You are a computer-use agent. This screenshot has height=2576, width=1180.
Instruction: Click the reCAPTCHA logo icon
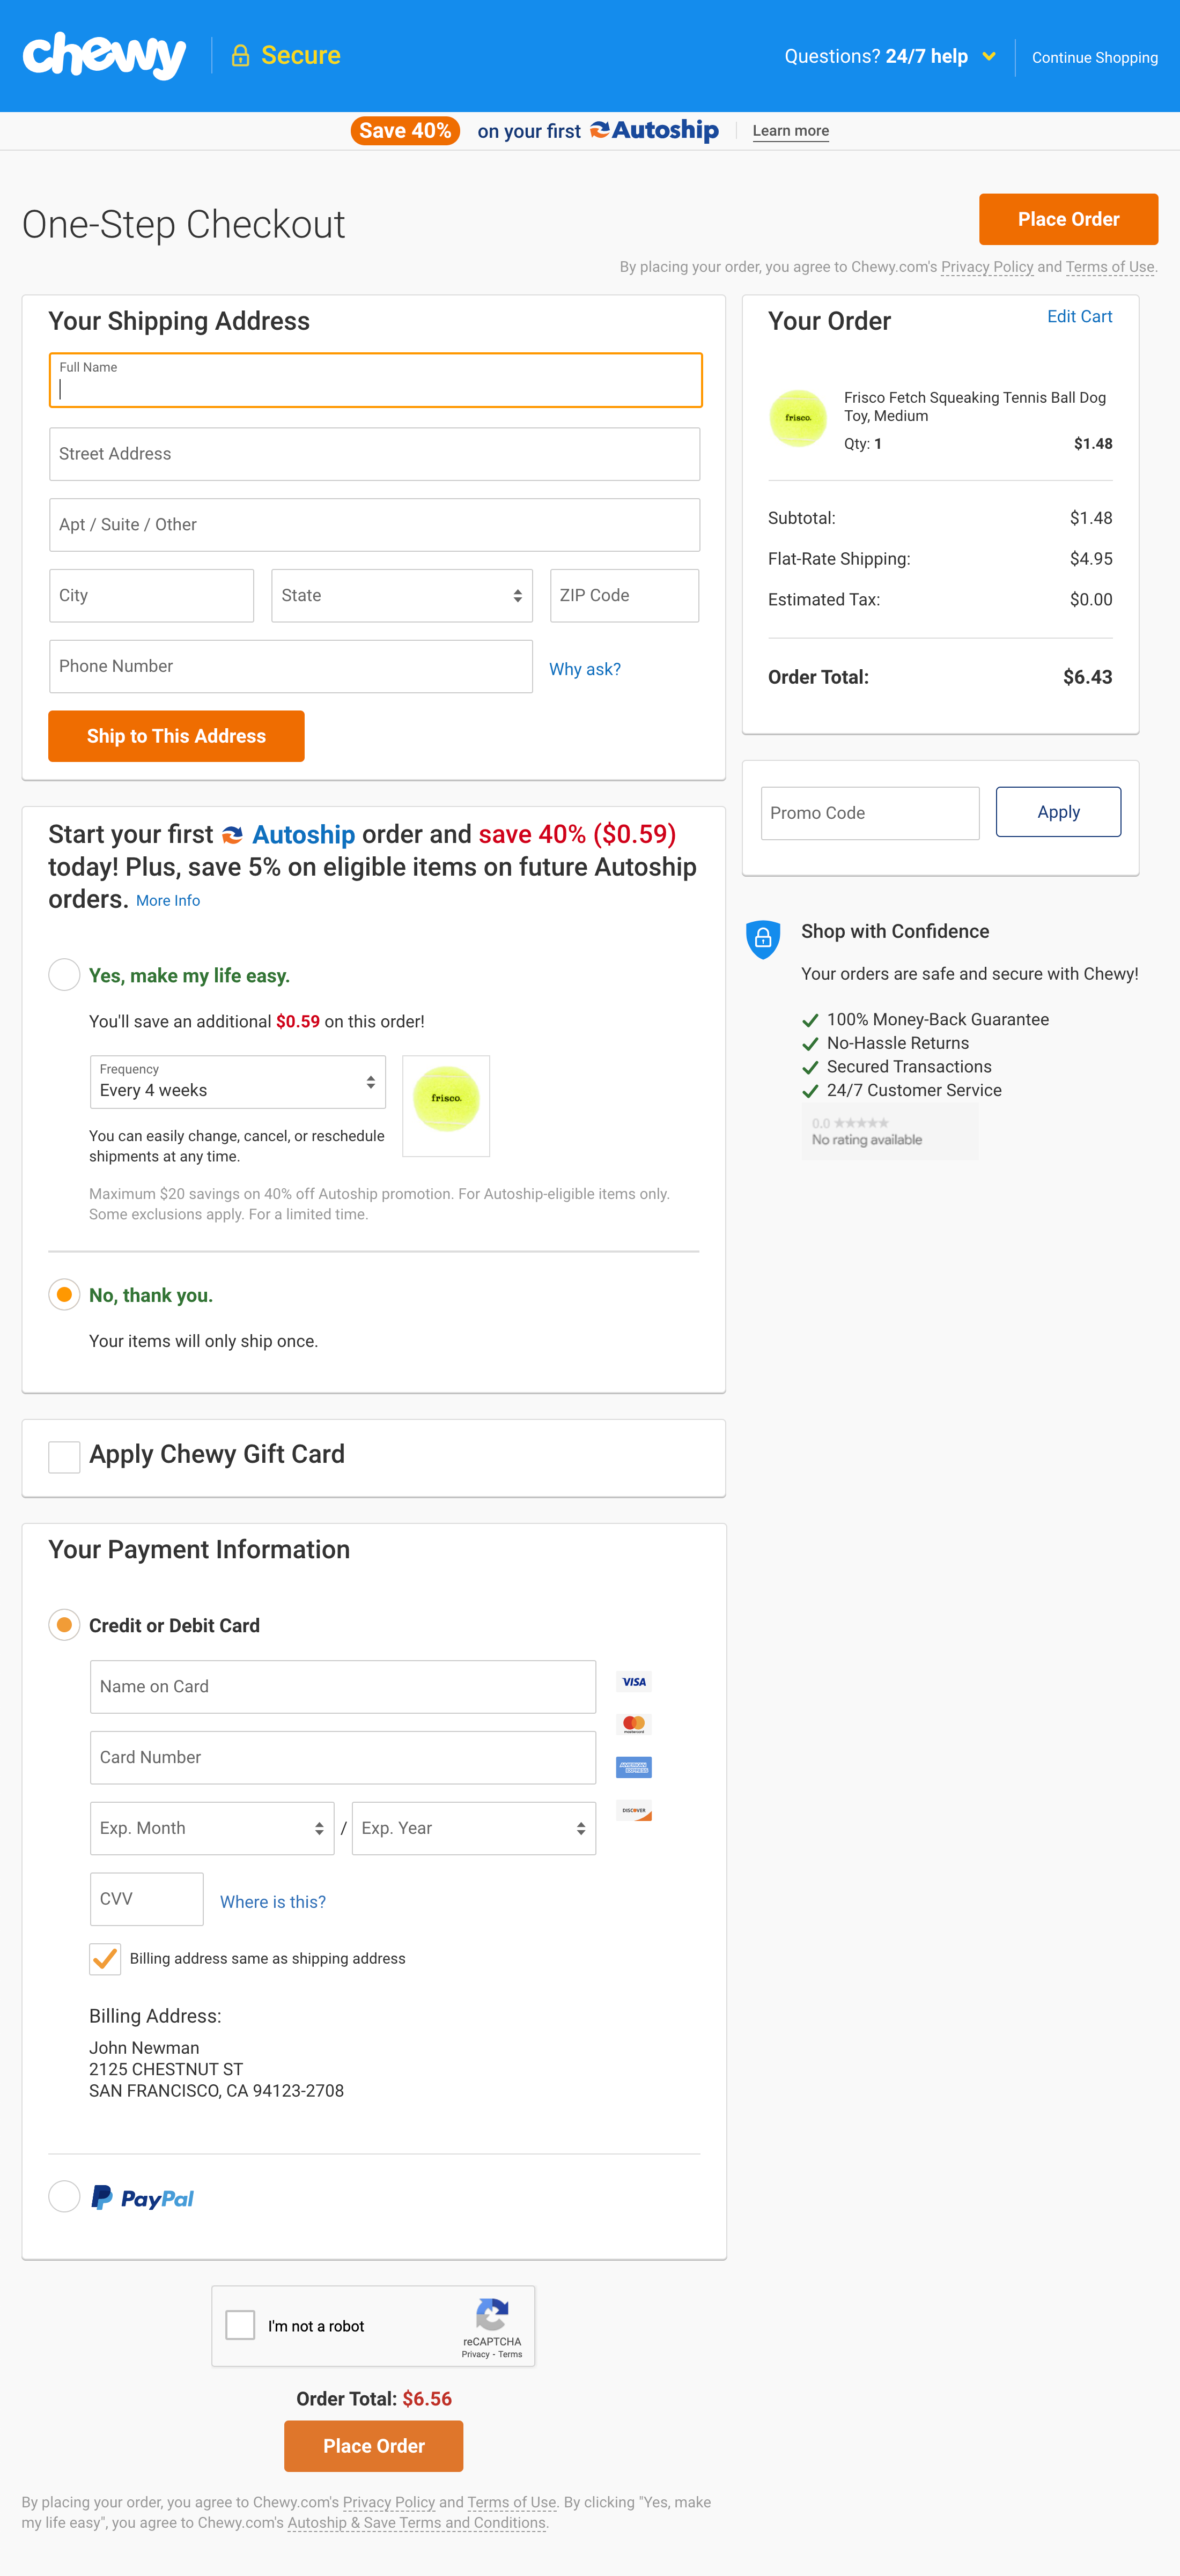point(492,2314)
